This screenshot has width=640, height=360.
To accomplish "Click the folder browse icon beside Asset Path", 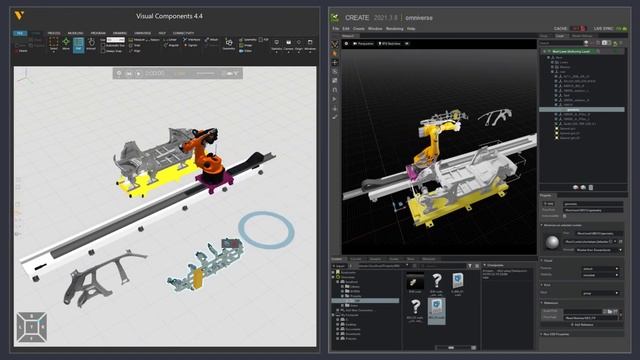I will (x=609, y=311).
